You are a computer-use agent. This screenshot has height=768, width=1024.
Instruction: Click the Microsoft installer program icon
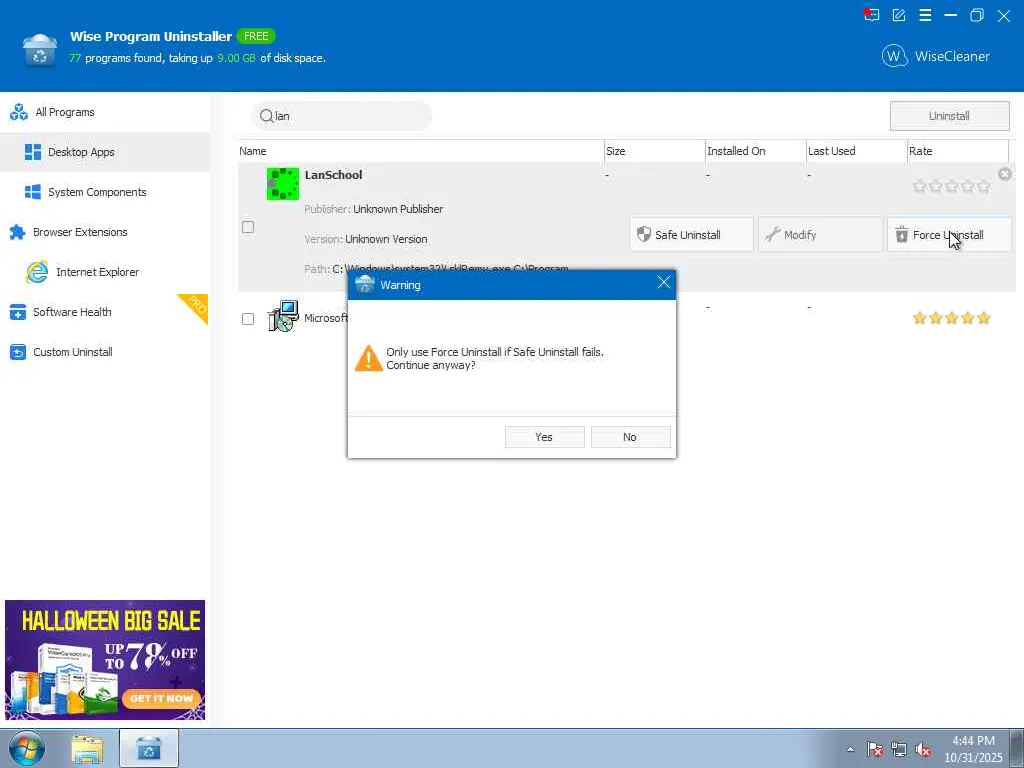point(283,316)
